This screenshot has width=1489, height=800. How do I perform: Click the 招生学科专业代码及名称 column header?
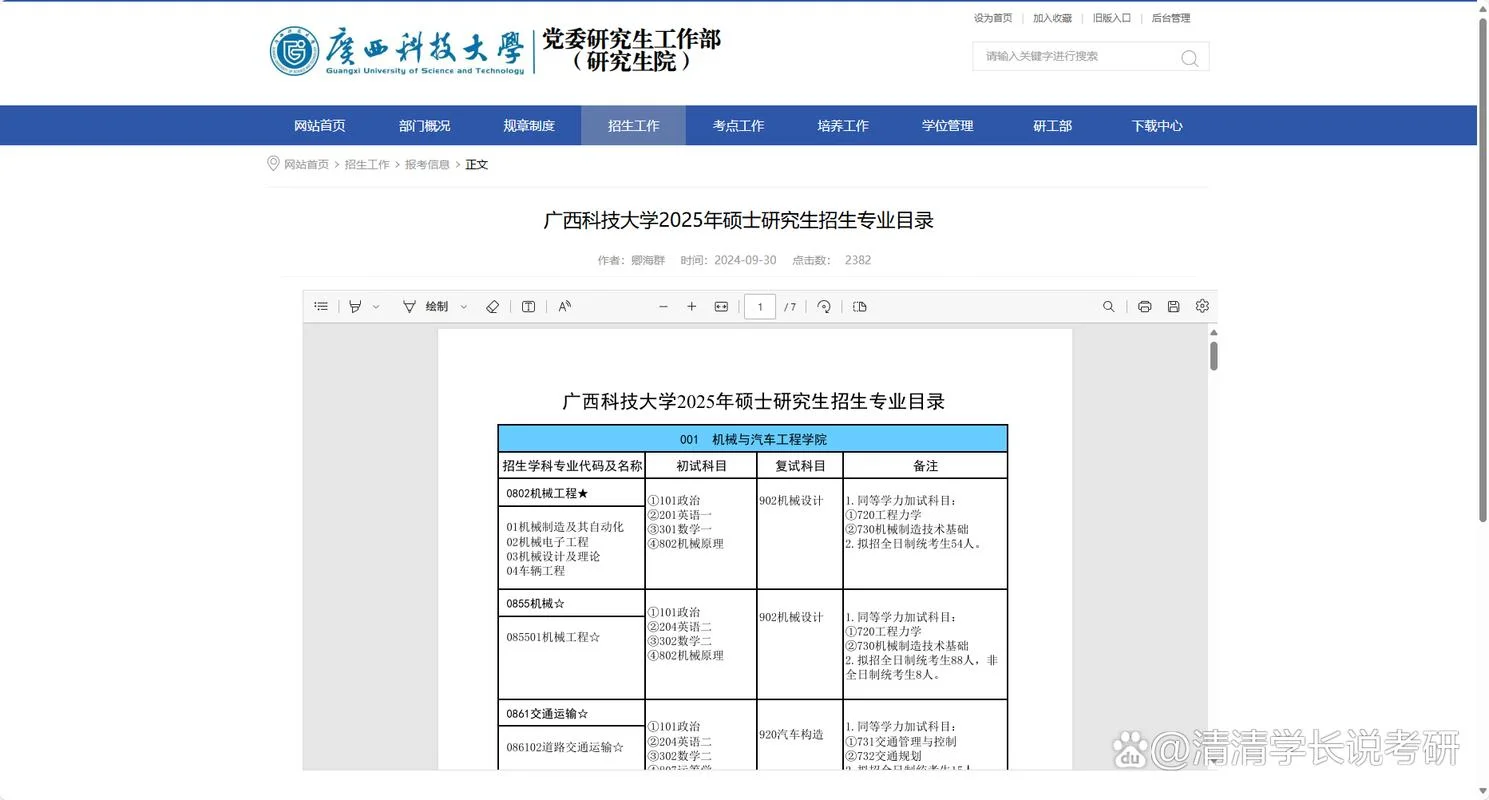572,466
